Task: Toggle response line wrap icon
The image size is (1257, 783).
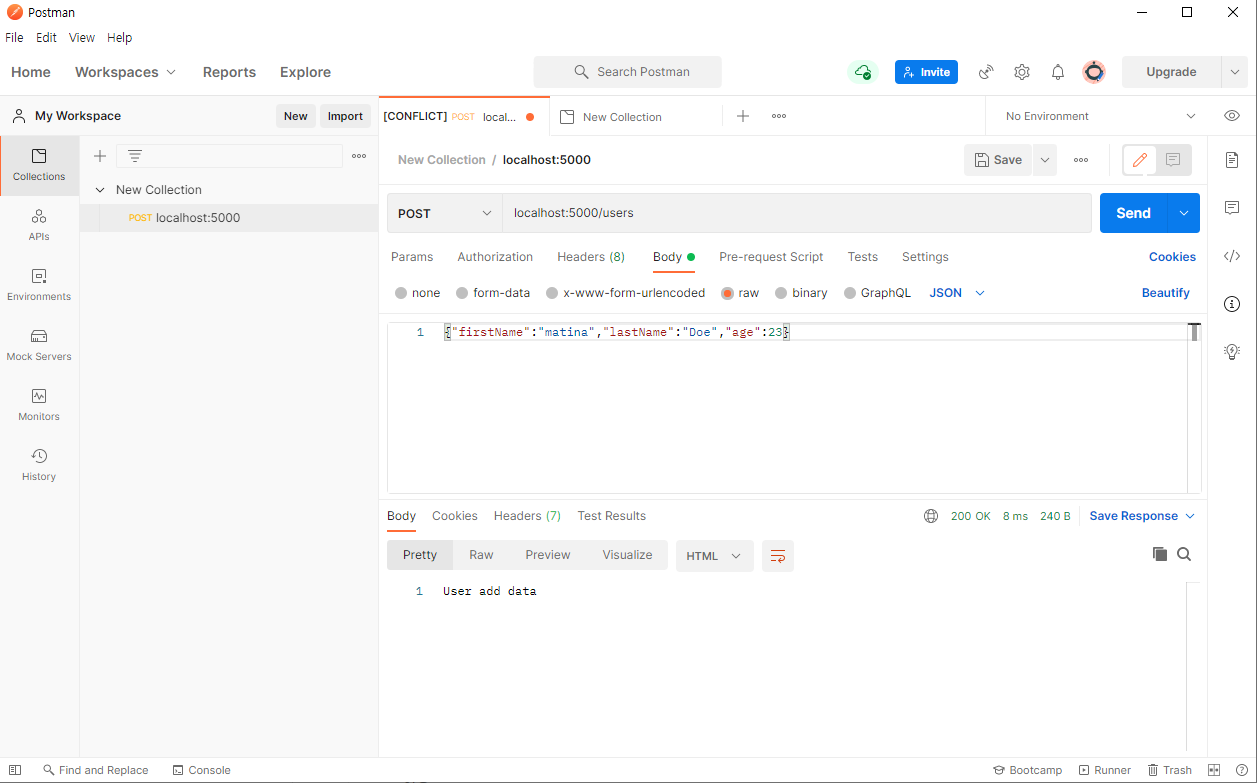Action: click(778, 556)
